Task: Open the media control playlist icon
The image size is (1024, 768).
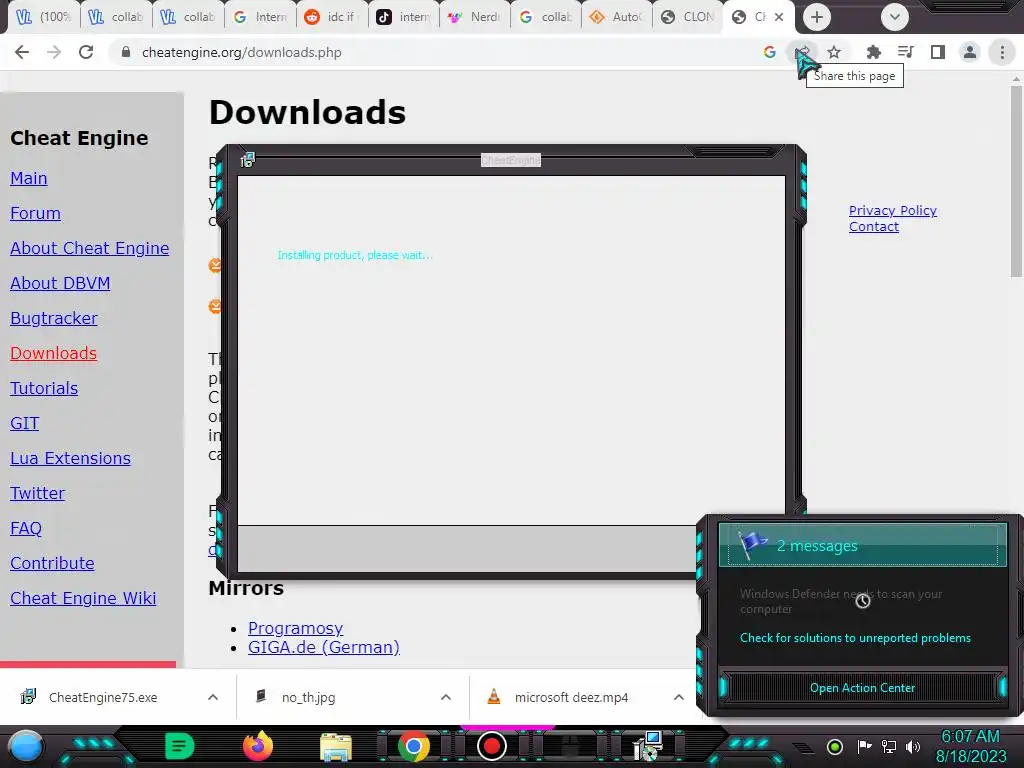Action: tap(905, 52)
